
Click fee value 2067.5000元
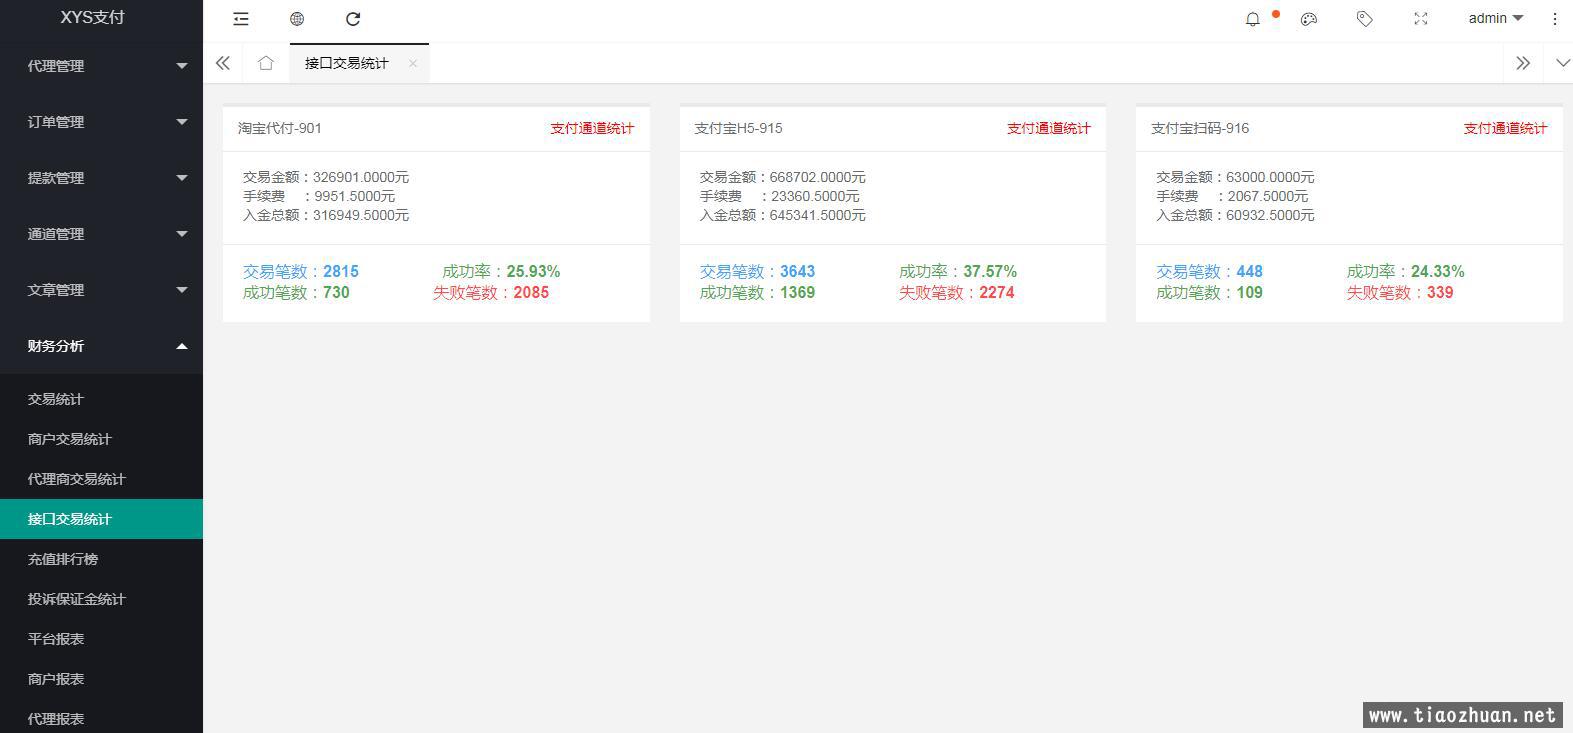pyautogui.click(x=1268, y=196)
